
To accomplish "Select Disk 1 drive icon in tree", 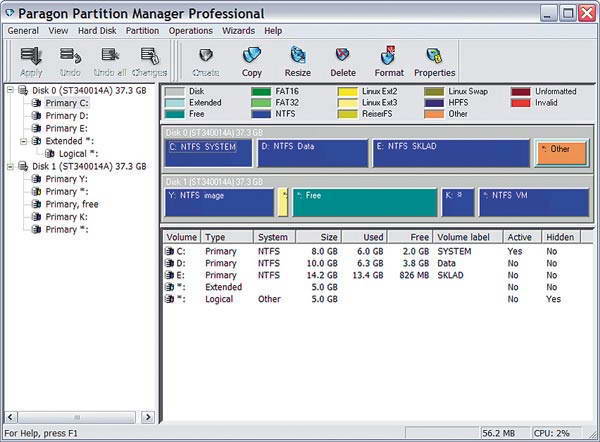I will click(x=23, y=166).
